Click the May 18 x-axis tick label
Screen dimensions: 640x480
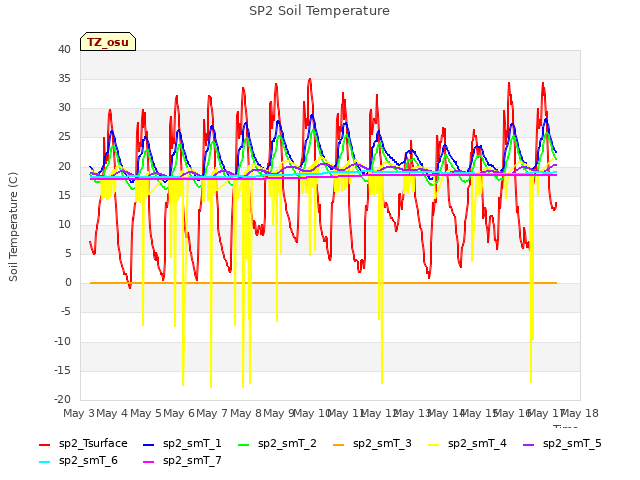[580, 413]
